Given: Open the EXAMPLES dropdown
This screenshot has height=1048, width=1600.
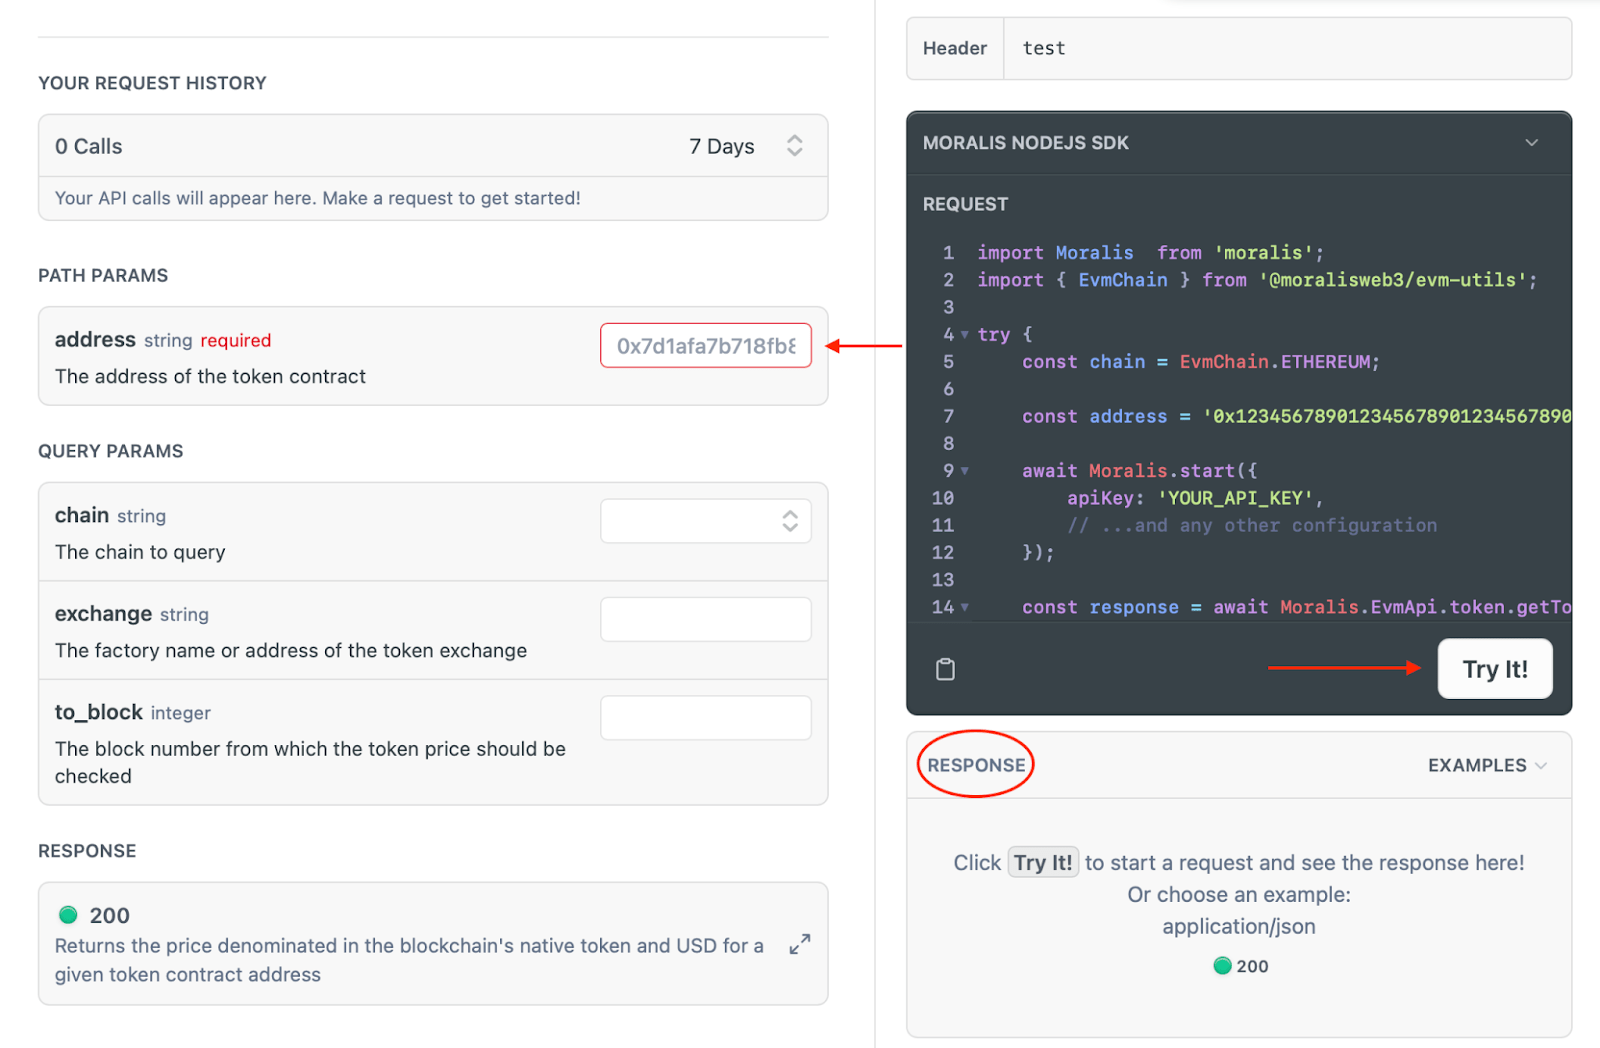Looking at the screenshot, I should click(x=1487, y=765).
